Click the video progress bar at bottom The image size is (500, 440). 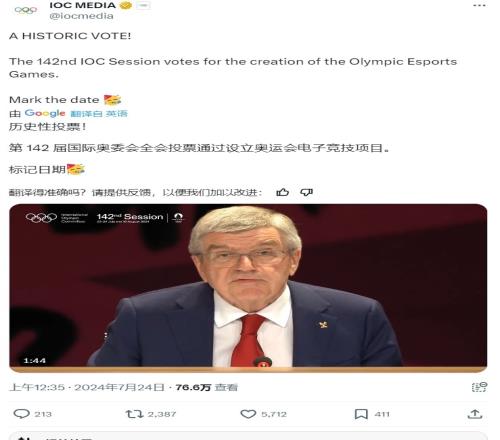(248, 369)
